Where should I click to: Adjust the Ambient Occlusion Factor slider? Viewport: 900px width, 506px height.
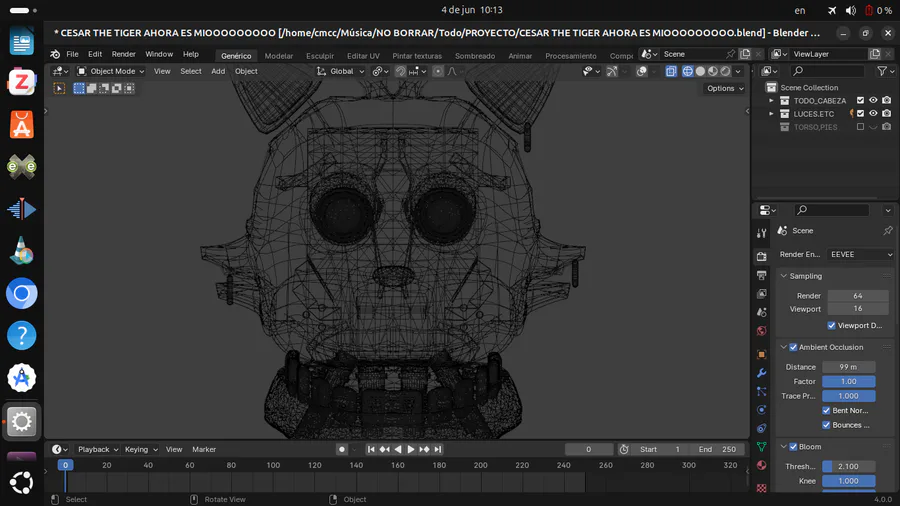click(x=848, y=381)
